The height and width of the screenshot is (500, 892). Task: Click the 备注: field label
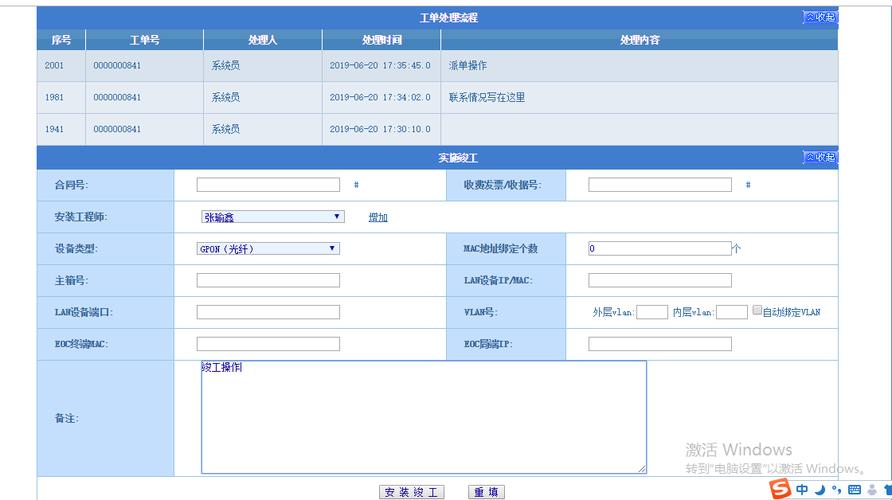[67, 418]
